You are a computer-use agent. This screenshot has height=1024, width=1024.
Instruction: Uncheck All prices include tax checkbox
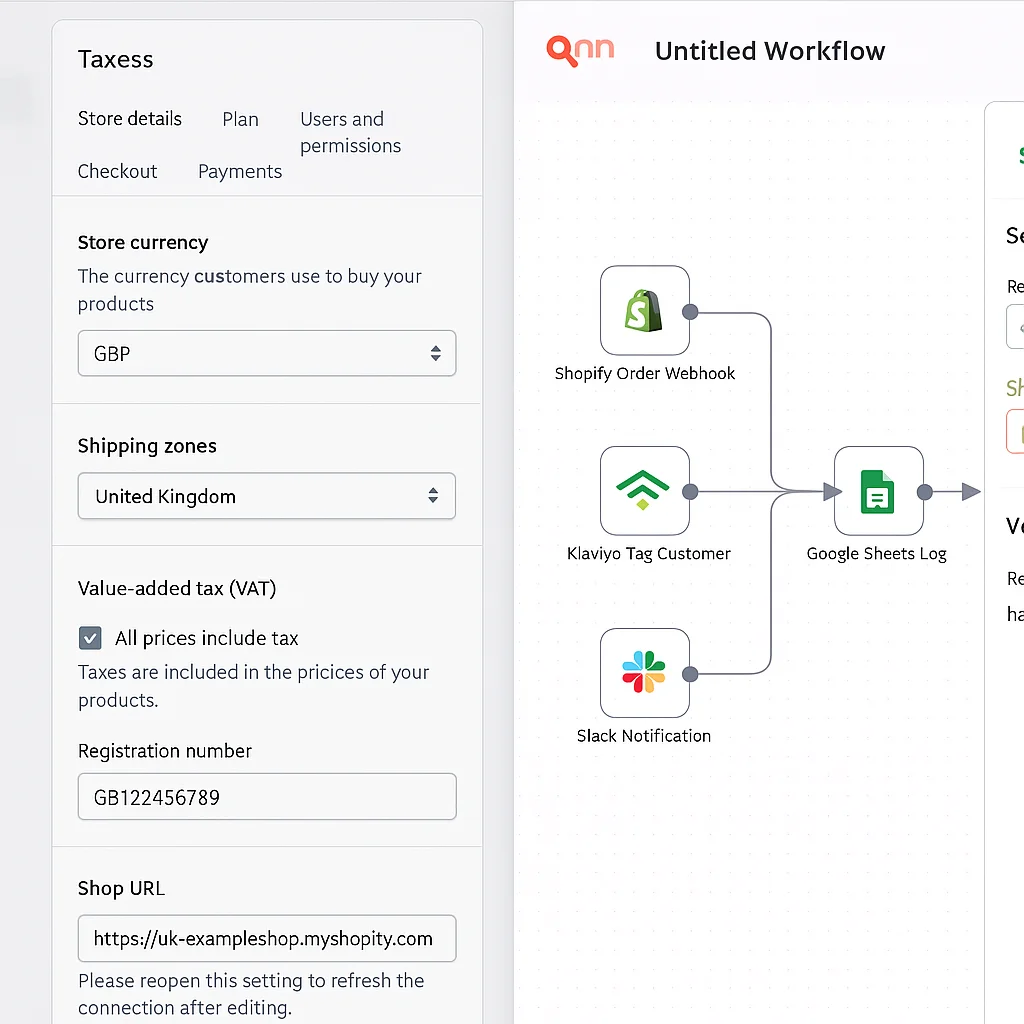(x=90, y=638)
